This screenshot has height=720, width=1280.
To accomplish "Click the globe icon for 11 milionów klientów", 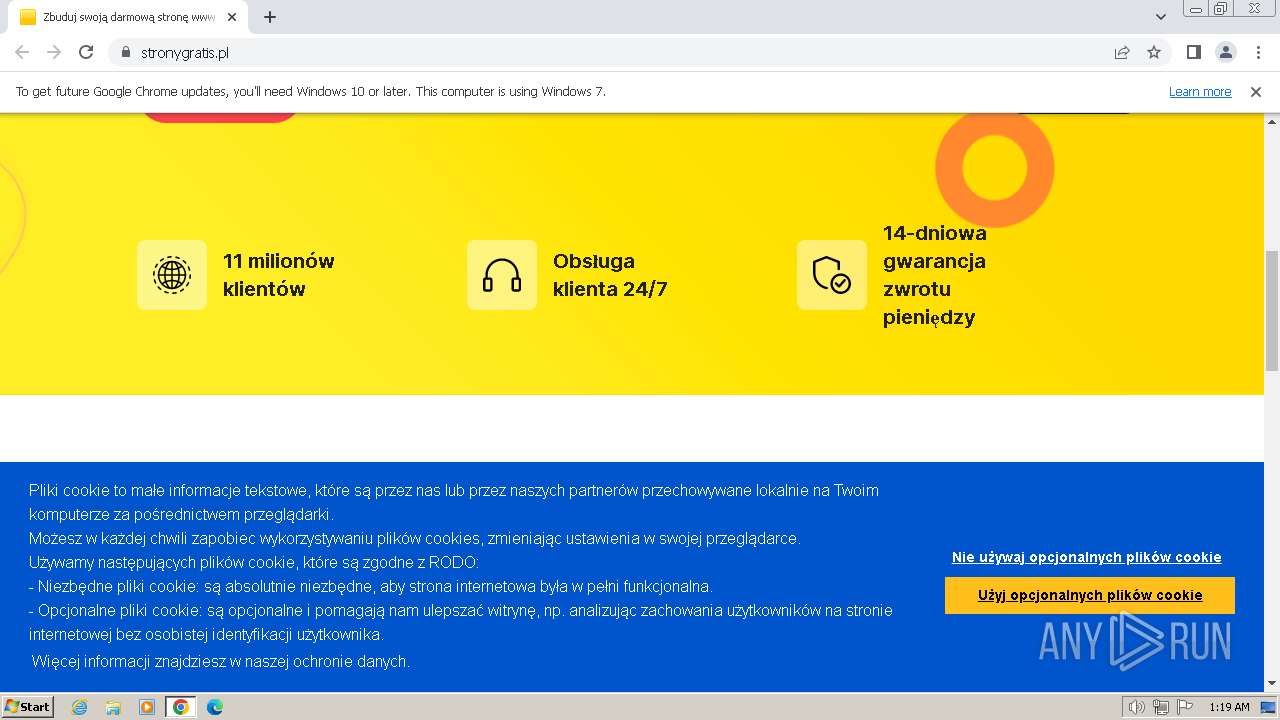I will 172,275.
